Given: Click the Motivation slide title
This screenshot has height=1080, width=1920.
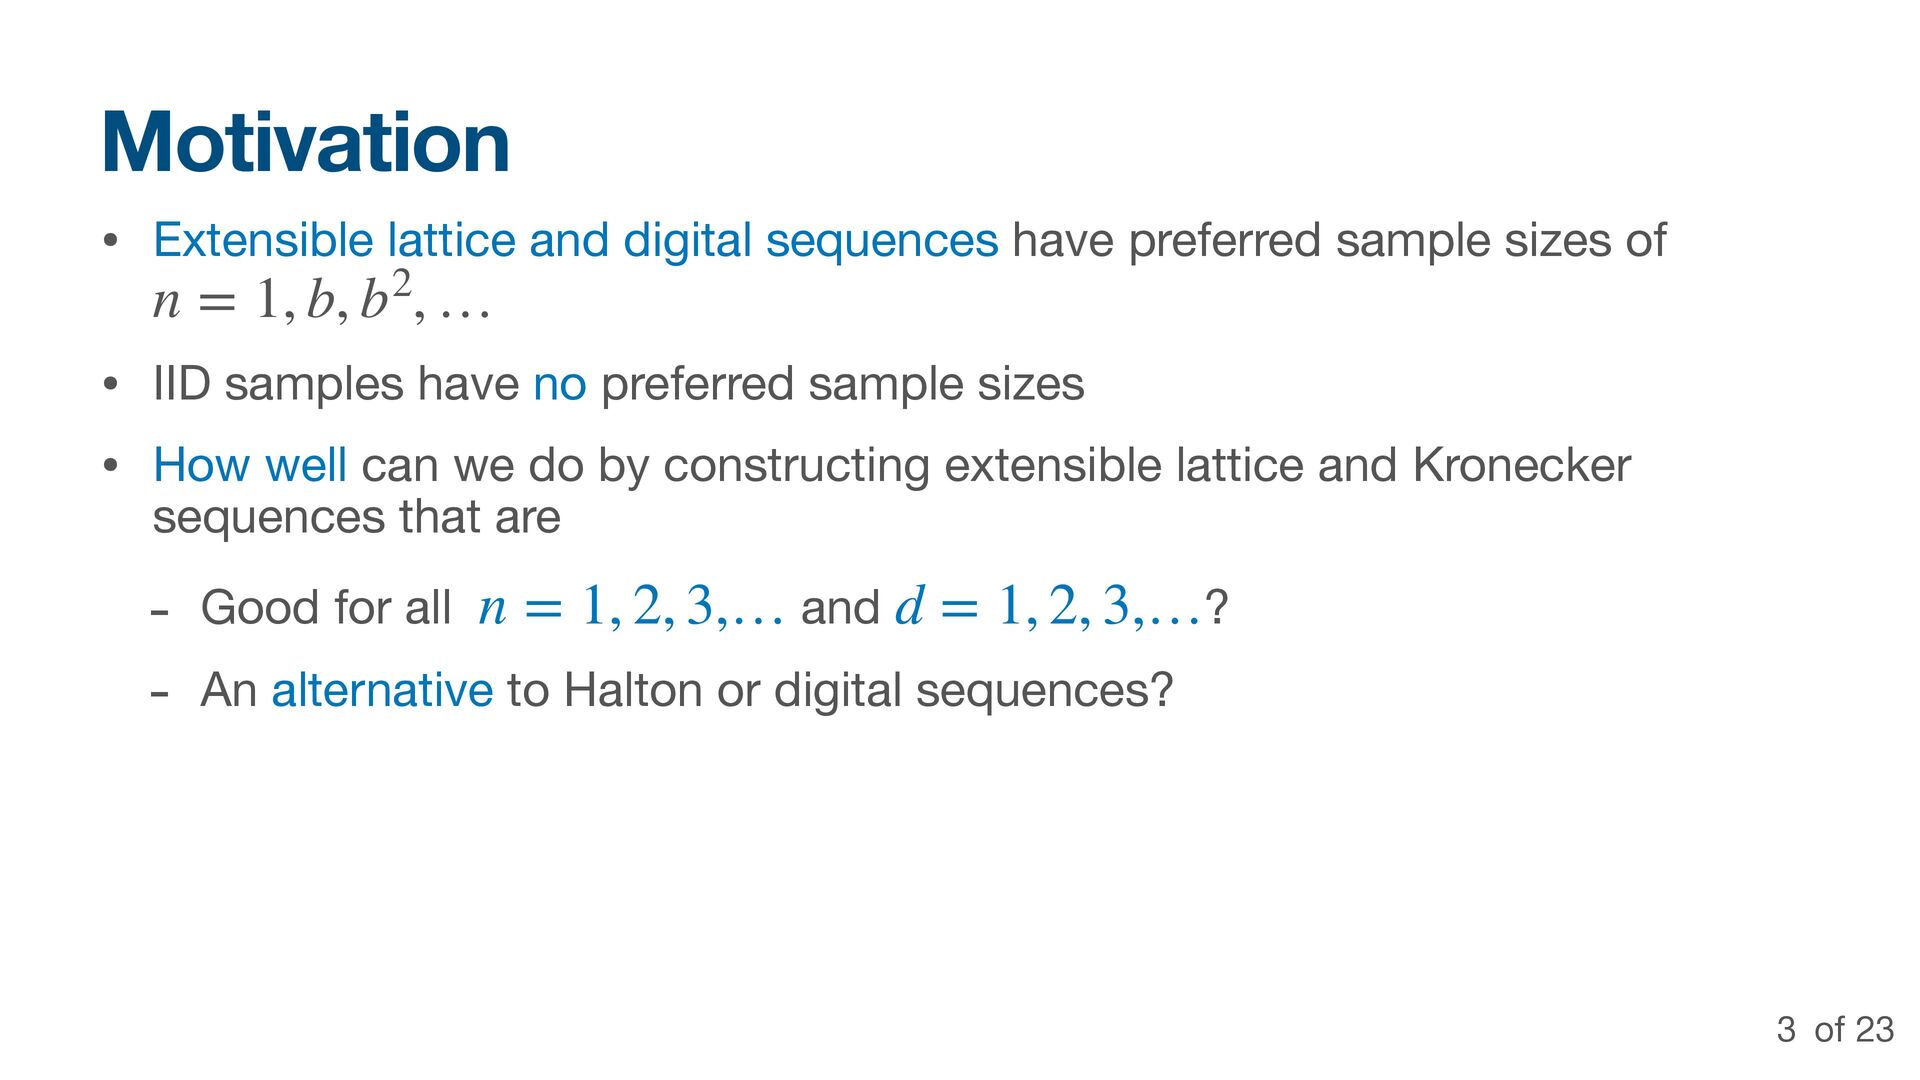Looking at the screenshot, I should click(306, 143).
